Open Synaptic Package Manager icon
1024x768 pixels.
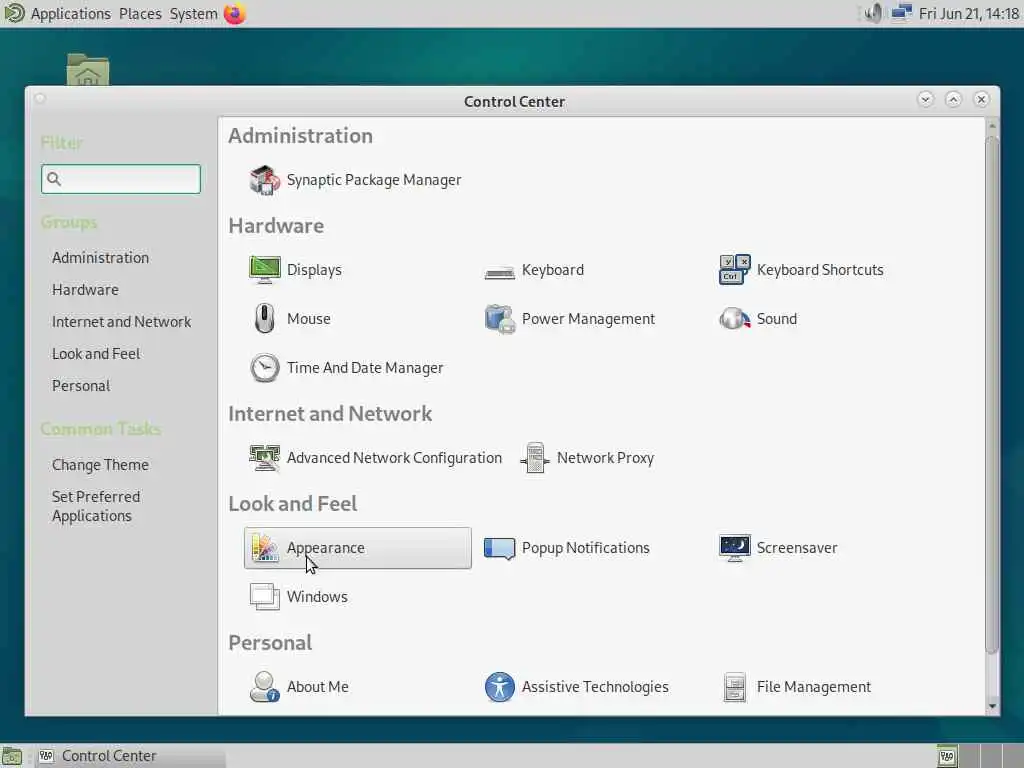tap(264, 180)
